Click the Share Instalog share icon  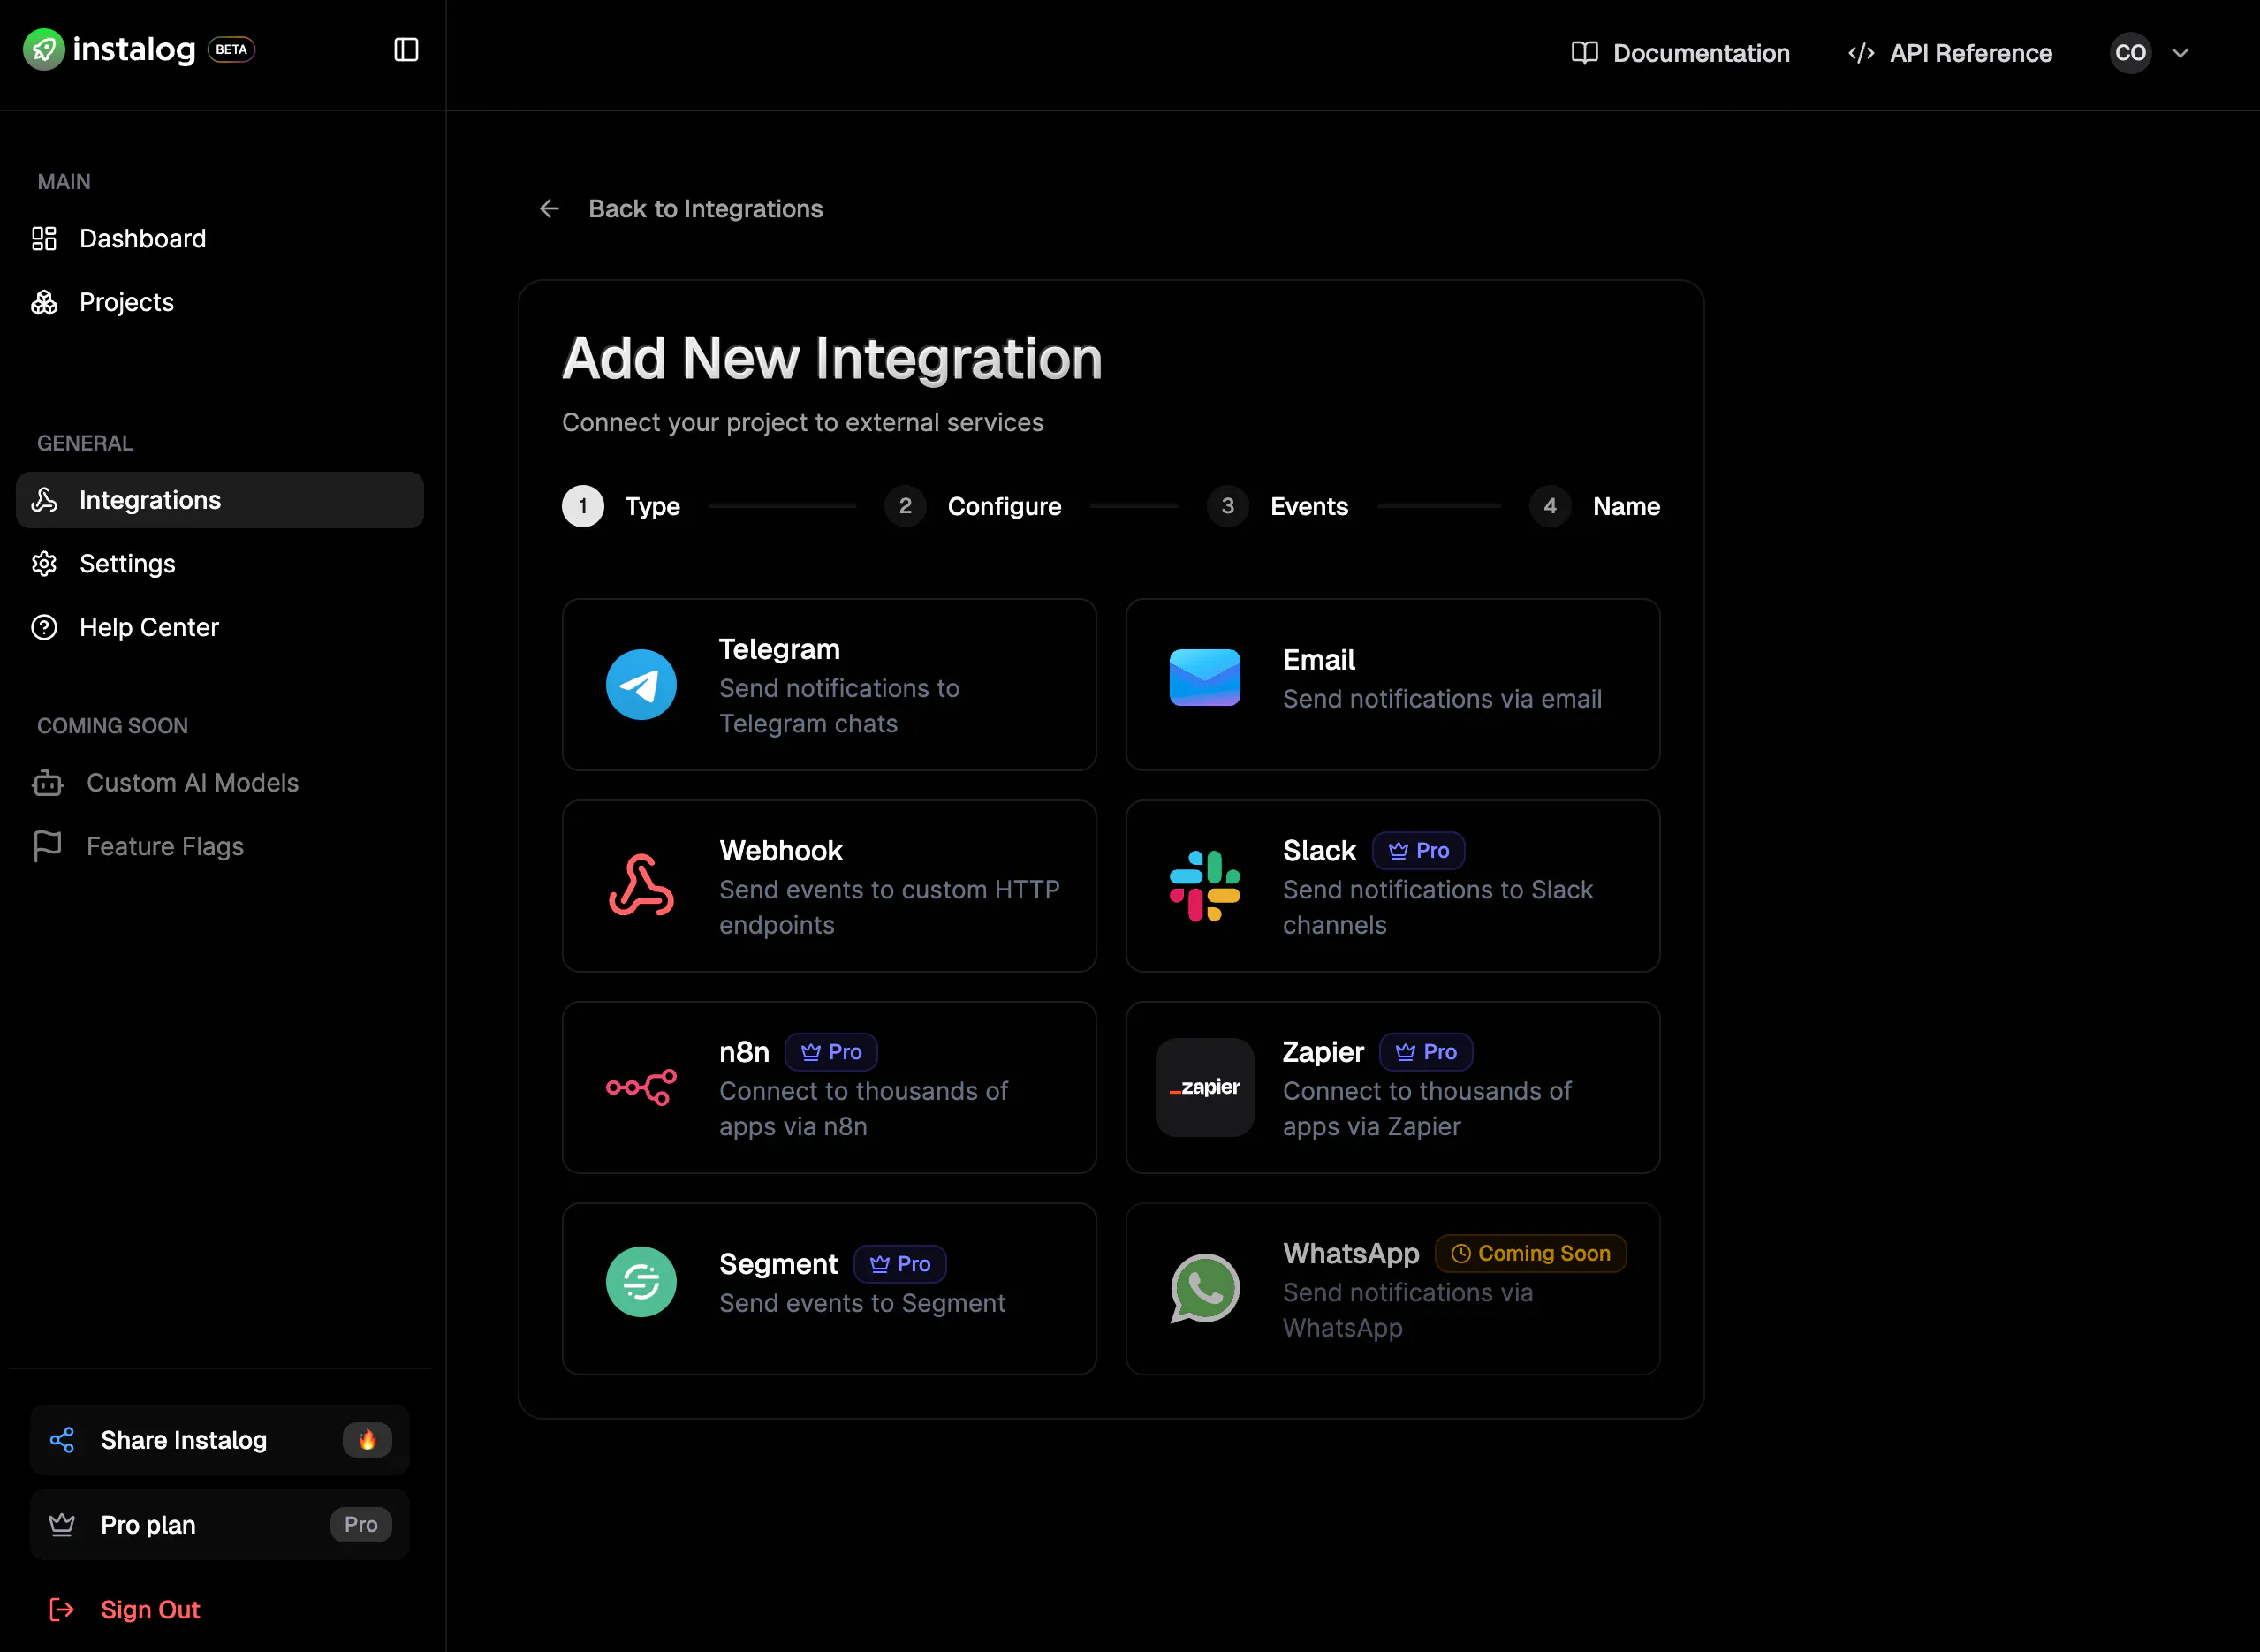pos(62,1440)
